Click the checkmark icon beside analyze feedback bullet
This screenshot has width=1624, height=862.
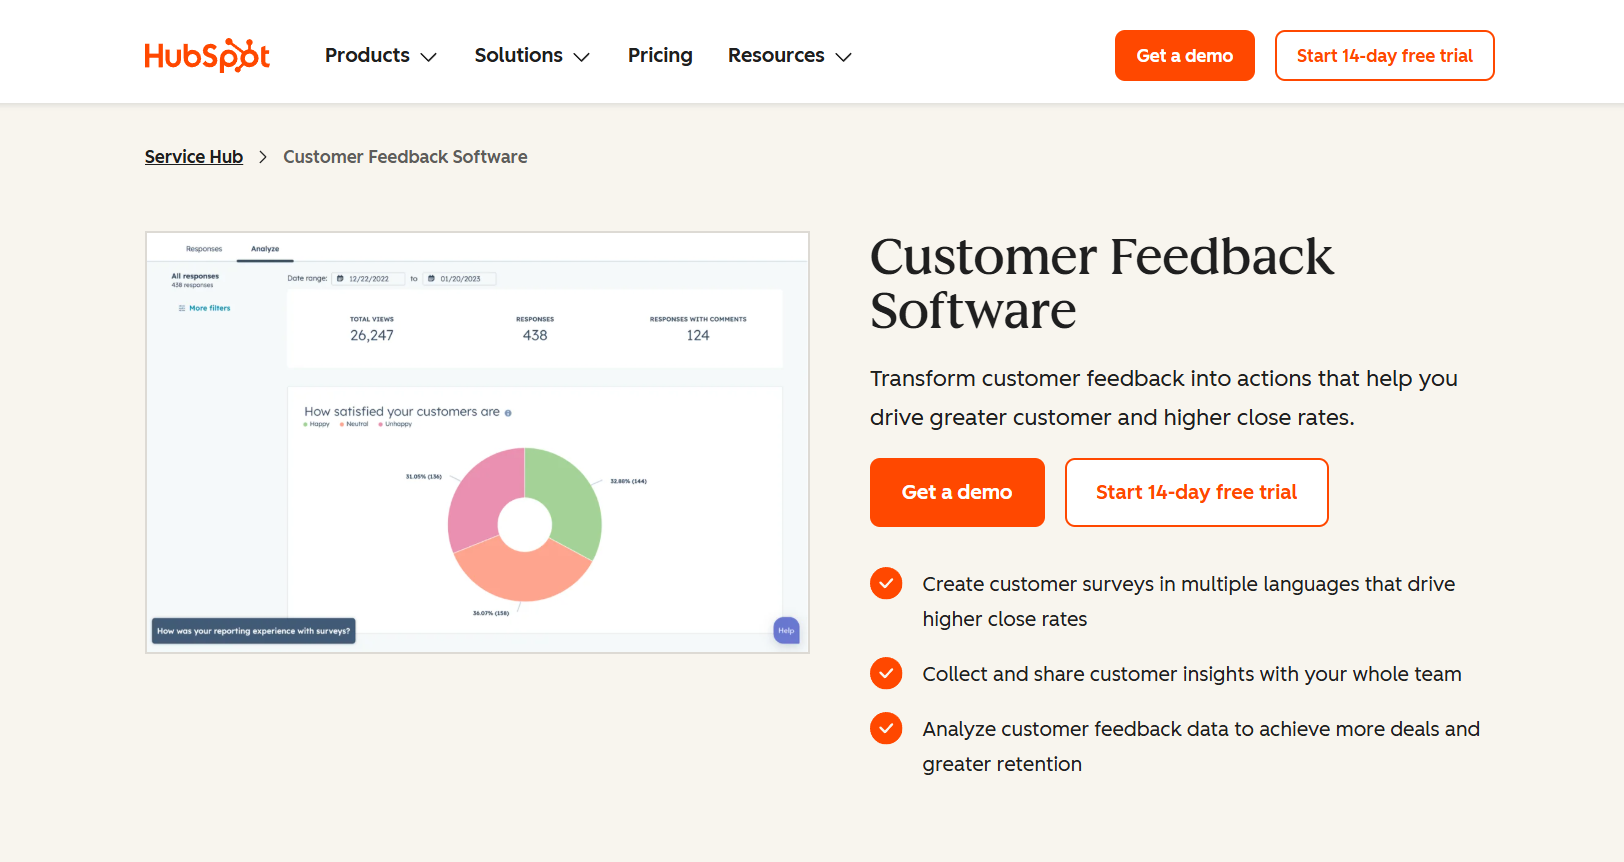click(886, 728)
